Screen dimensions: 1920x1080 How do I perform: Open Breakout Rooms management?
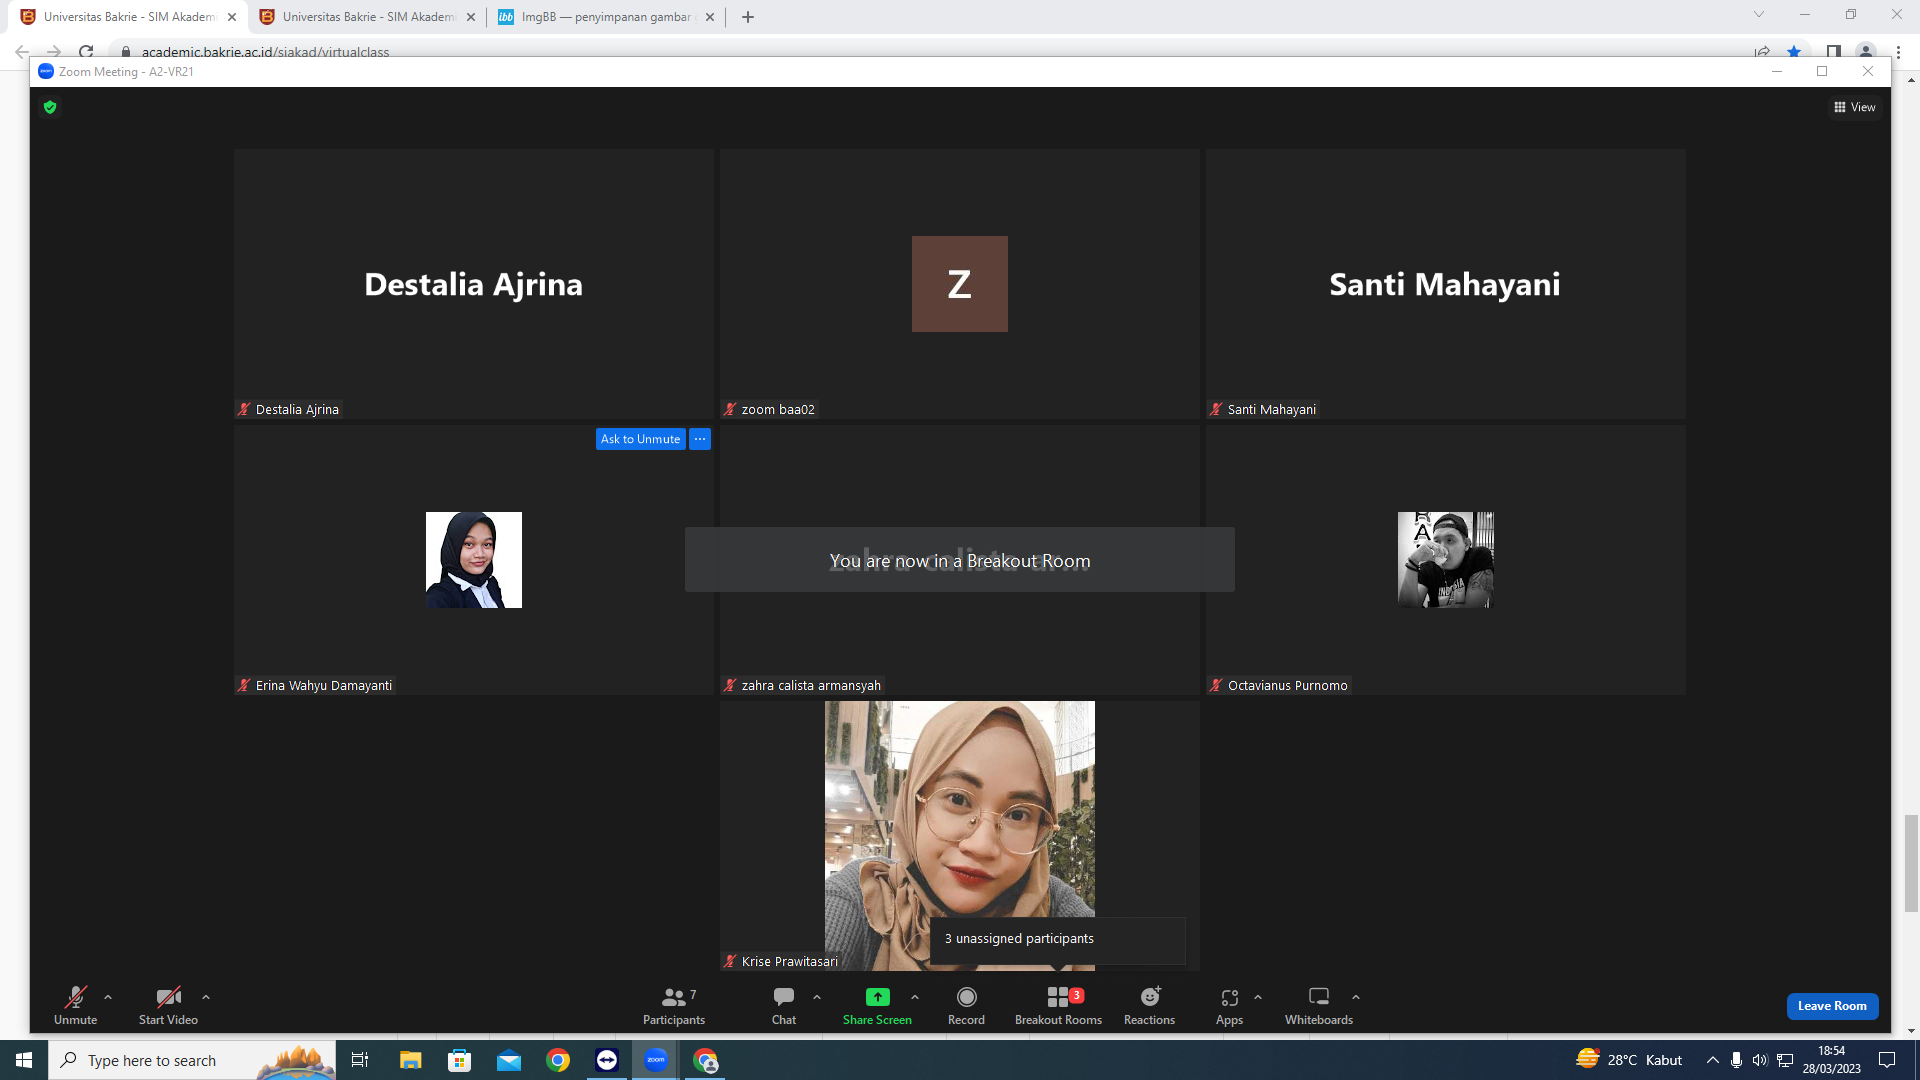tap(1058, 1005)
